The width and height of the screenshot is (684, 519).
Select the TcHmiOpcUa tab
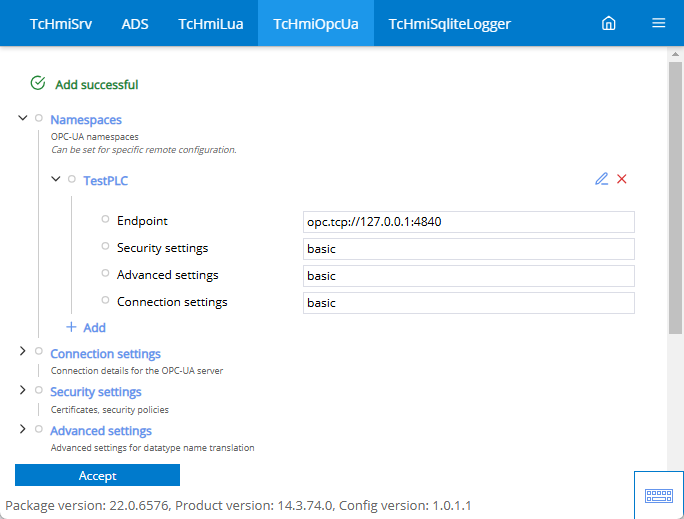[x=316, y=24]
